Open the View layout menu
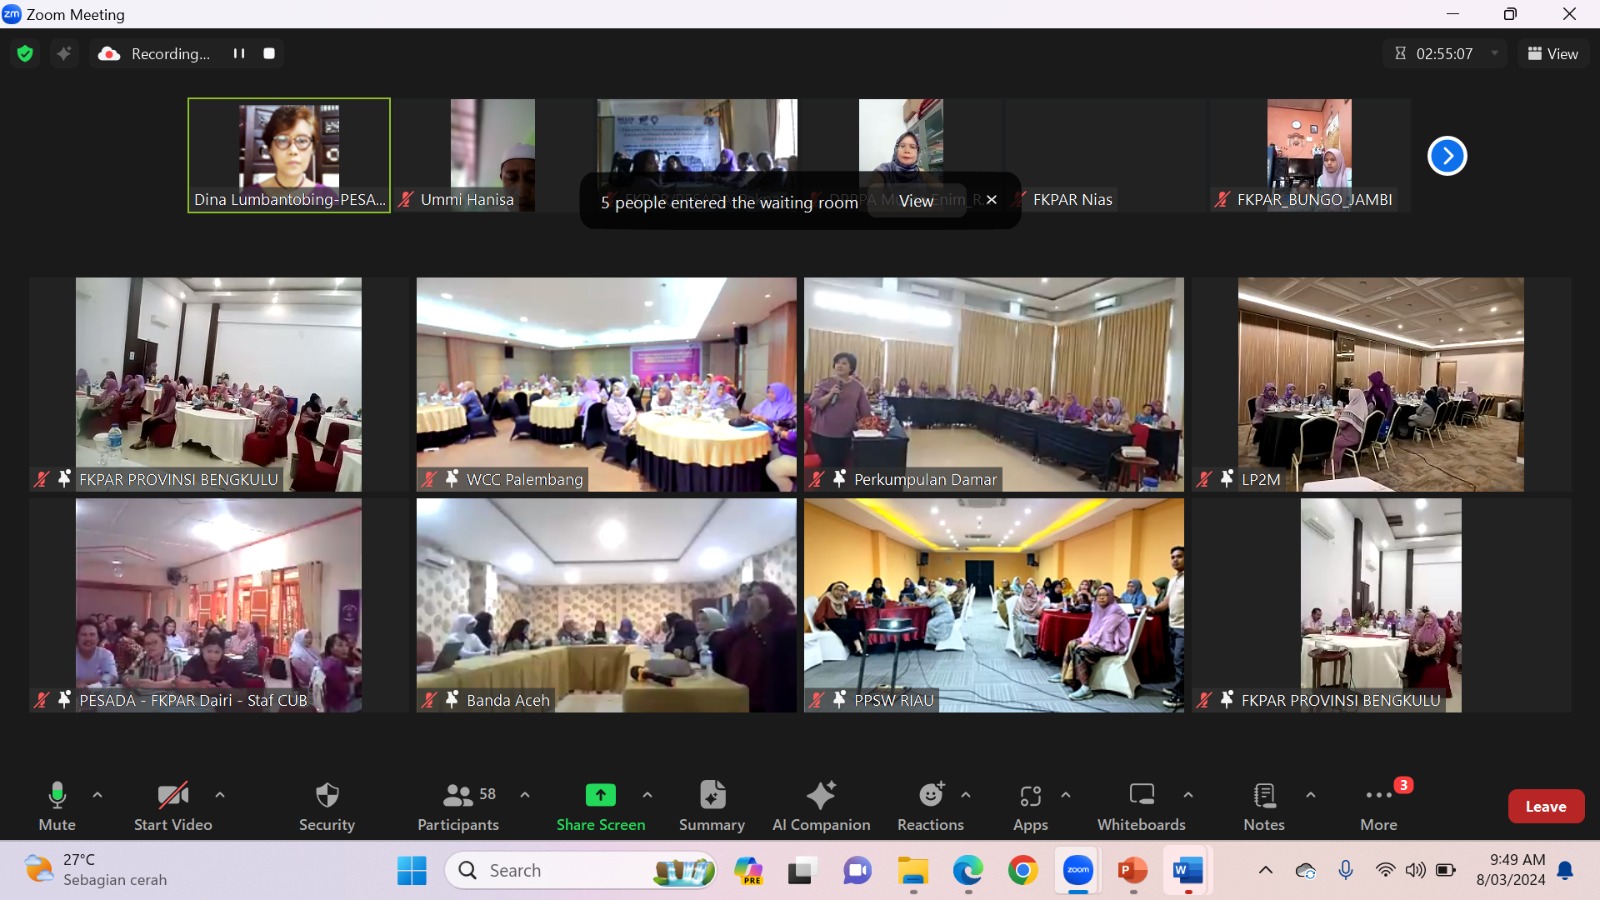The height and width of the screenshot is (900, 1600). click(1553, 54)
